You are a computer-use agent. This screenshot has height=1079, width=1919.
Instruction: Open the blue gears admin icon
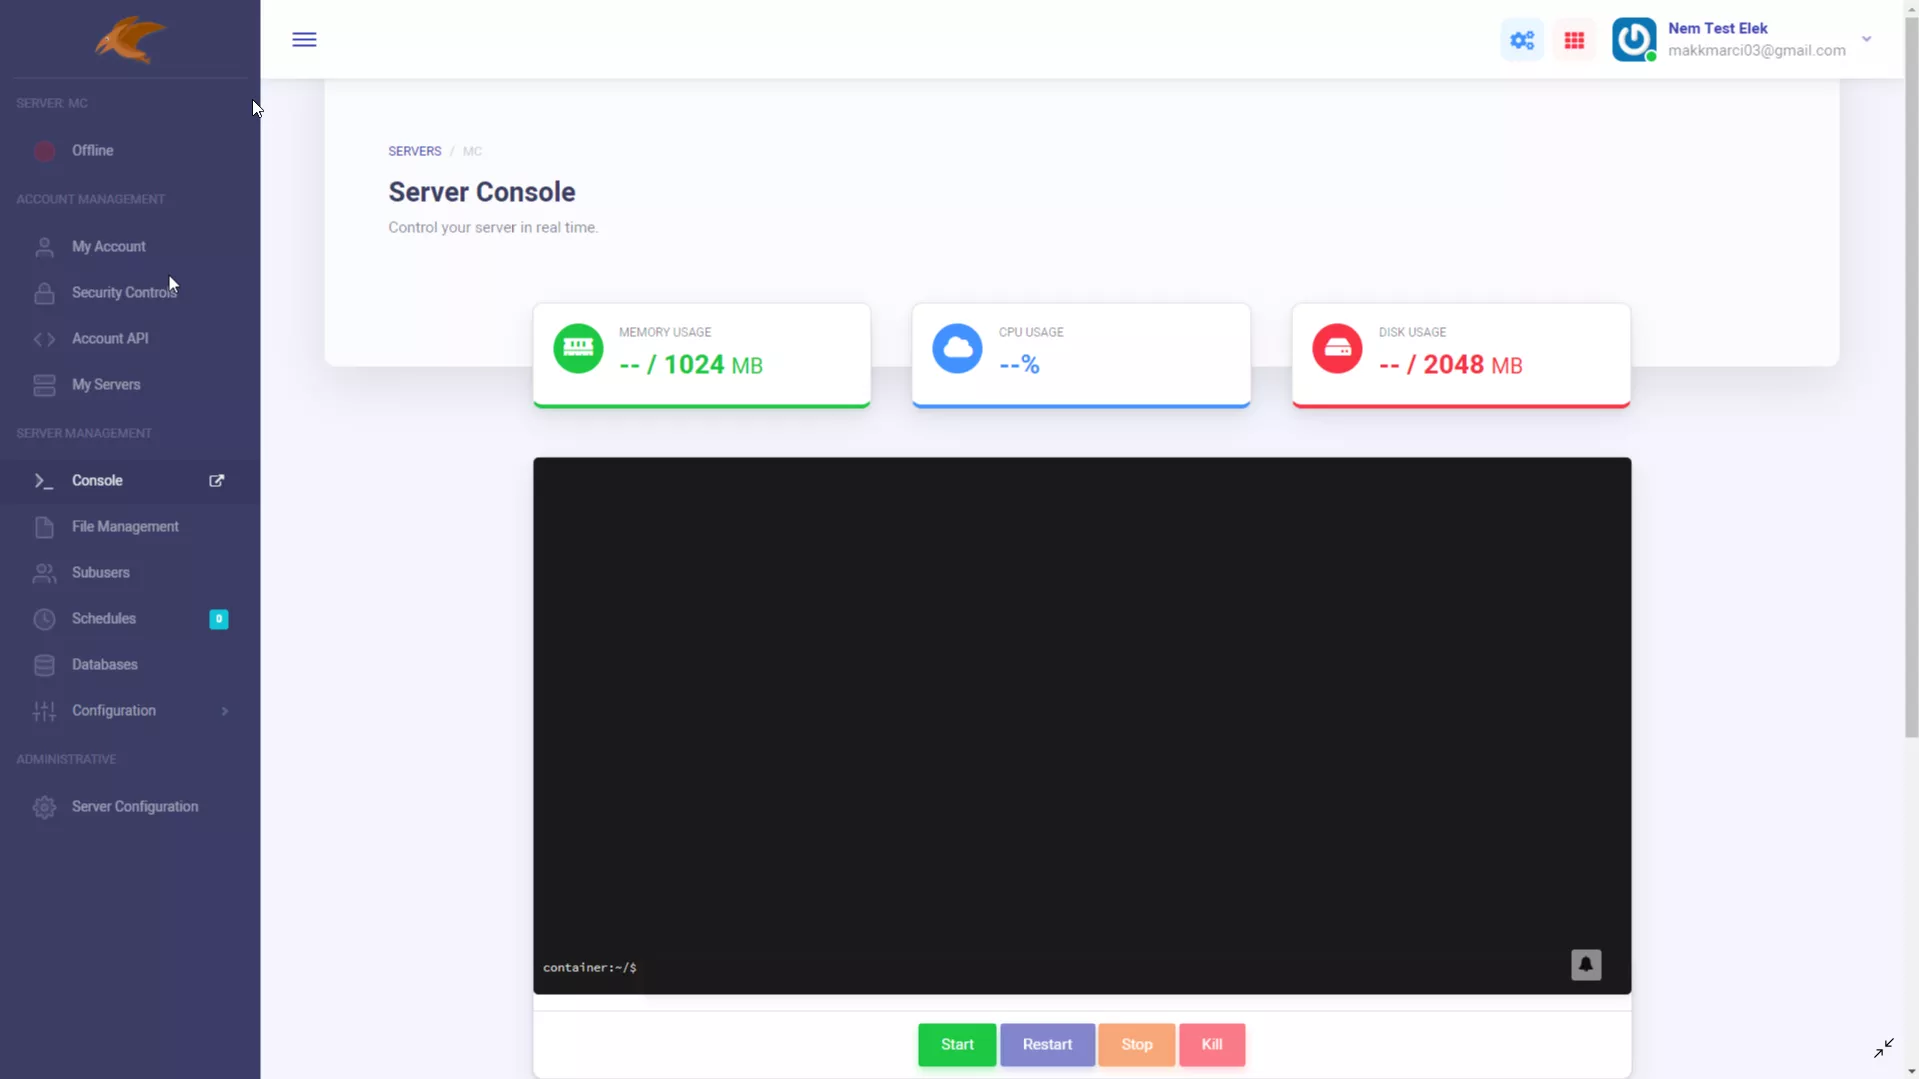tap(1522, 40)
